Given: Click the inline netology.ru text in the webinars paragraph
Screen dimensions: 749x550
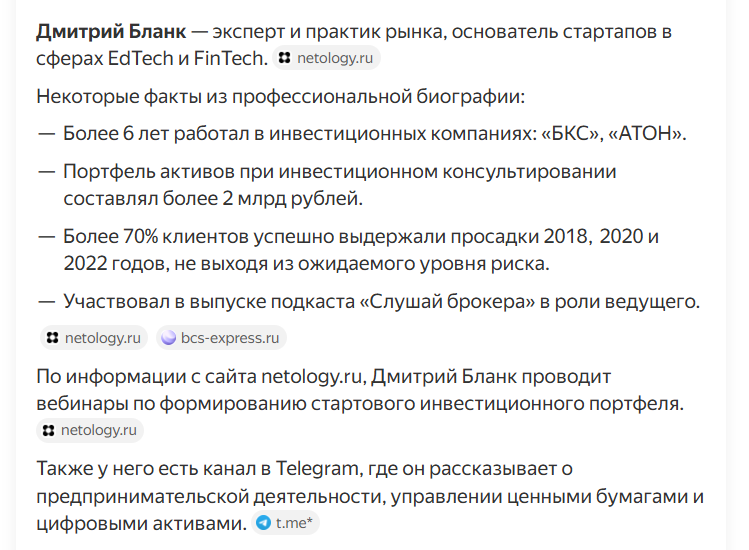Looking at the screenshot, I should tap(312, 377).
